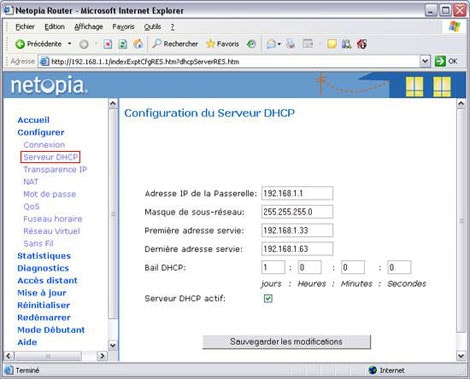
Task: Open the Fuseau horaire link
Action: click(53, 219)
